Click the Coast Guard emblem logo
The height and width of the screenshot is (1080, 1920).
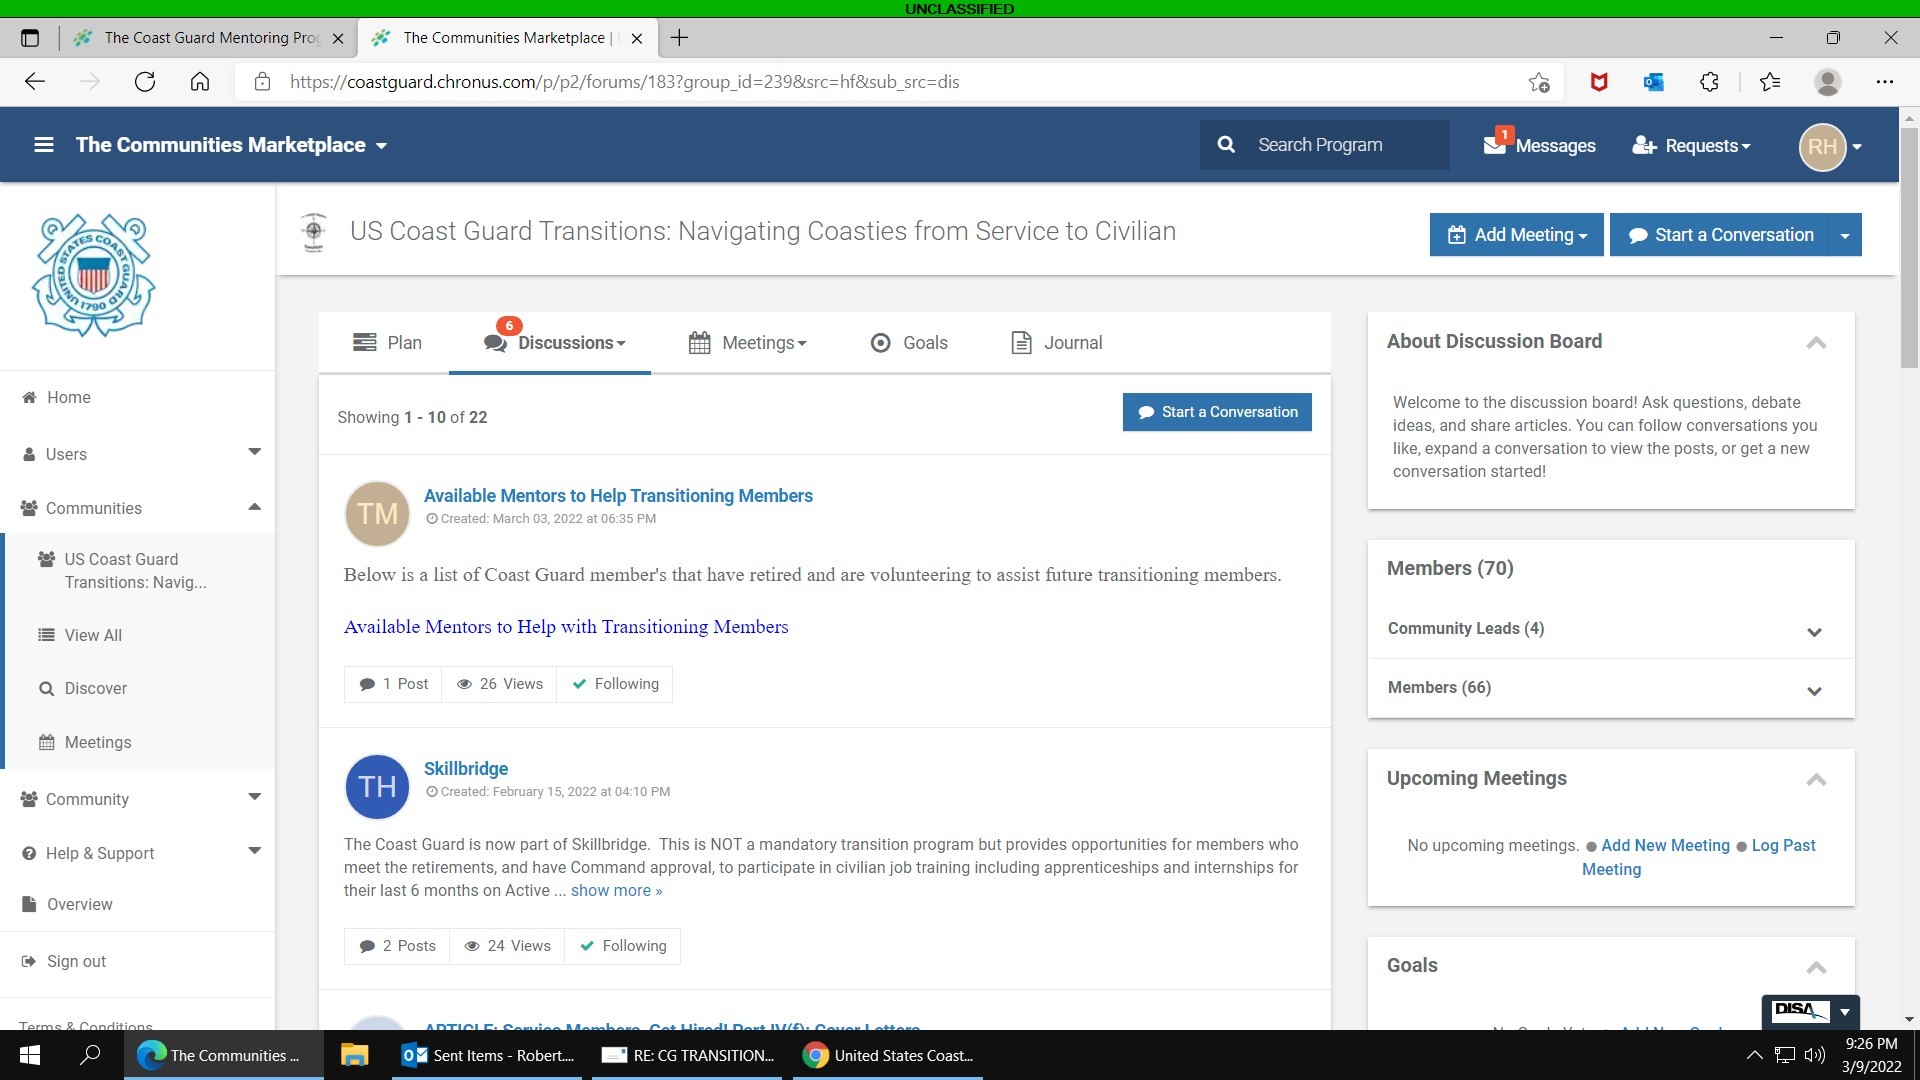93,275
